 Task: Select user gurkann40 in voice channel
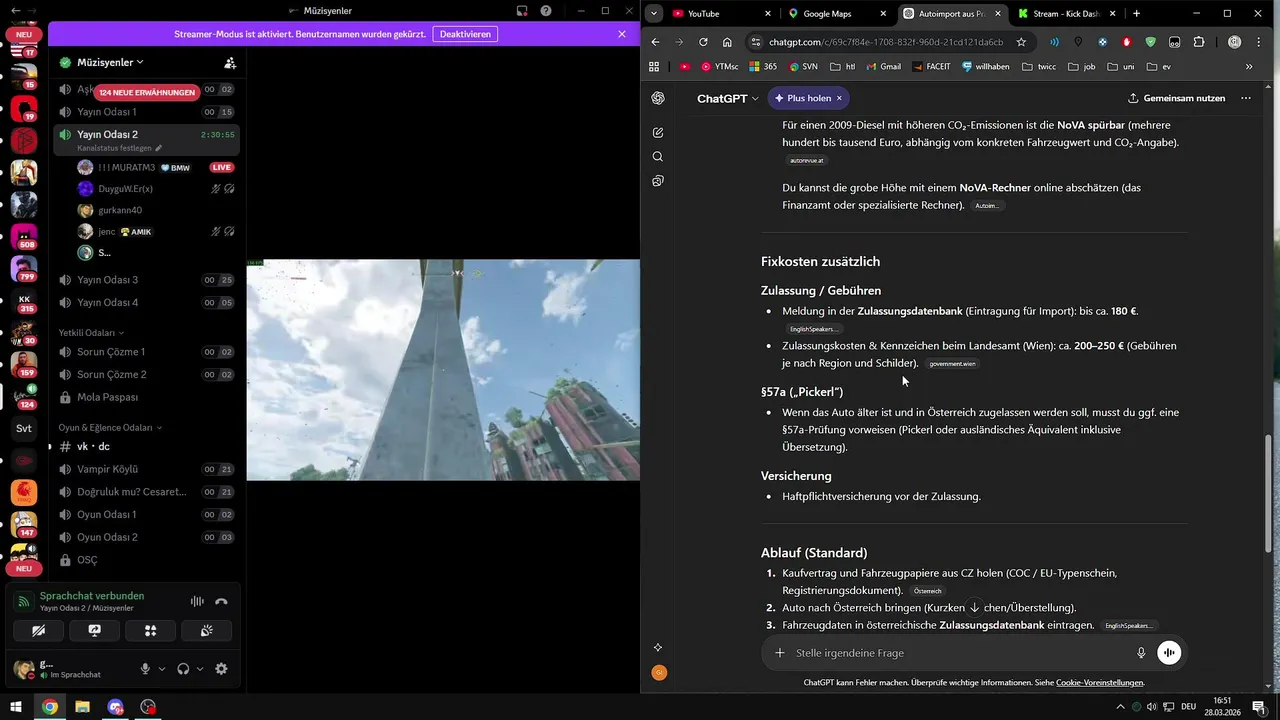point(120,210)
